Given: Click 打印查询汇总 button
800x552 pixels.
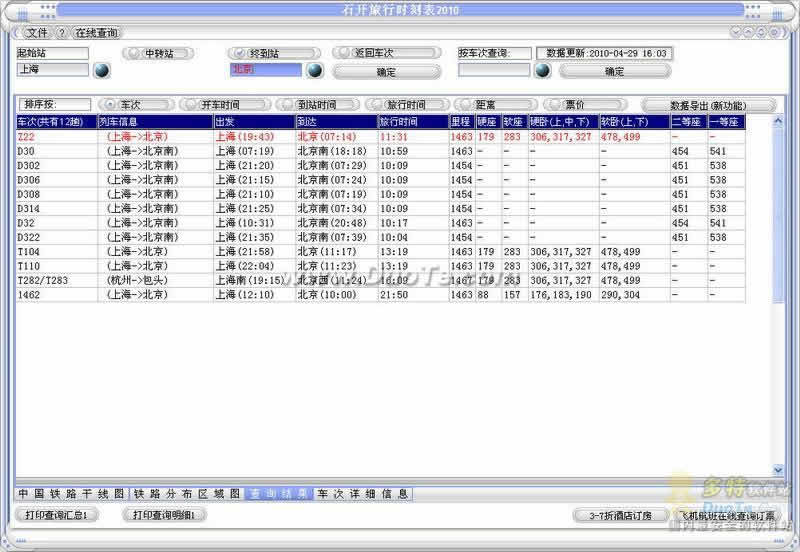Looking at the screenshot, I should (56, 515).
